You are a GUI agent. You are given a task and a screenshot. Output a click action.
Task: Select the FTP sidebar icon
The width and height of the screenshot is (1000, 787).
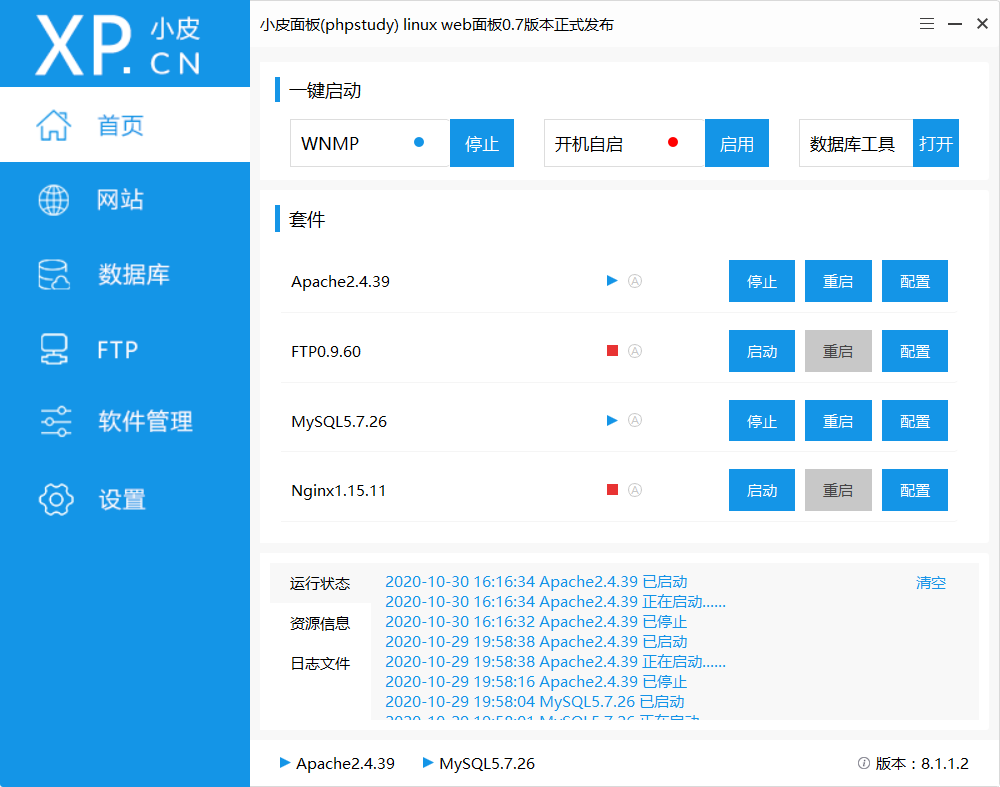(x=54, y=348)
